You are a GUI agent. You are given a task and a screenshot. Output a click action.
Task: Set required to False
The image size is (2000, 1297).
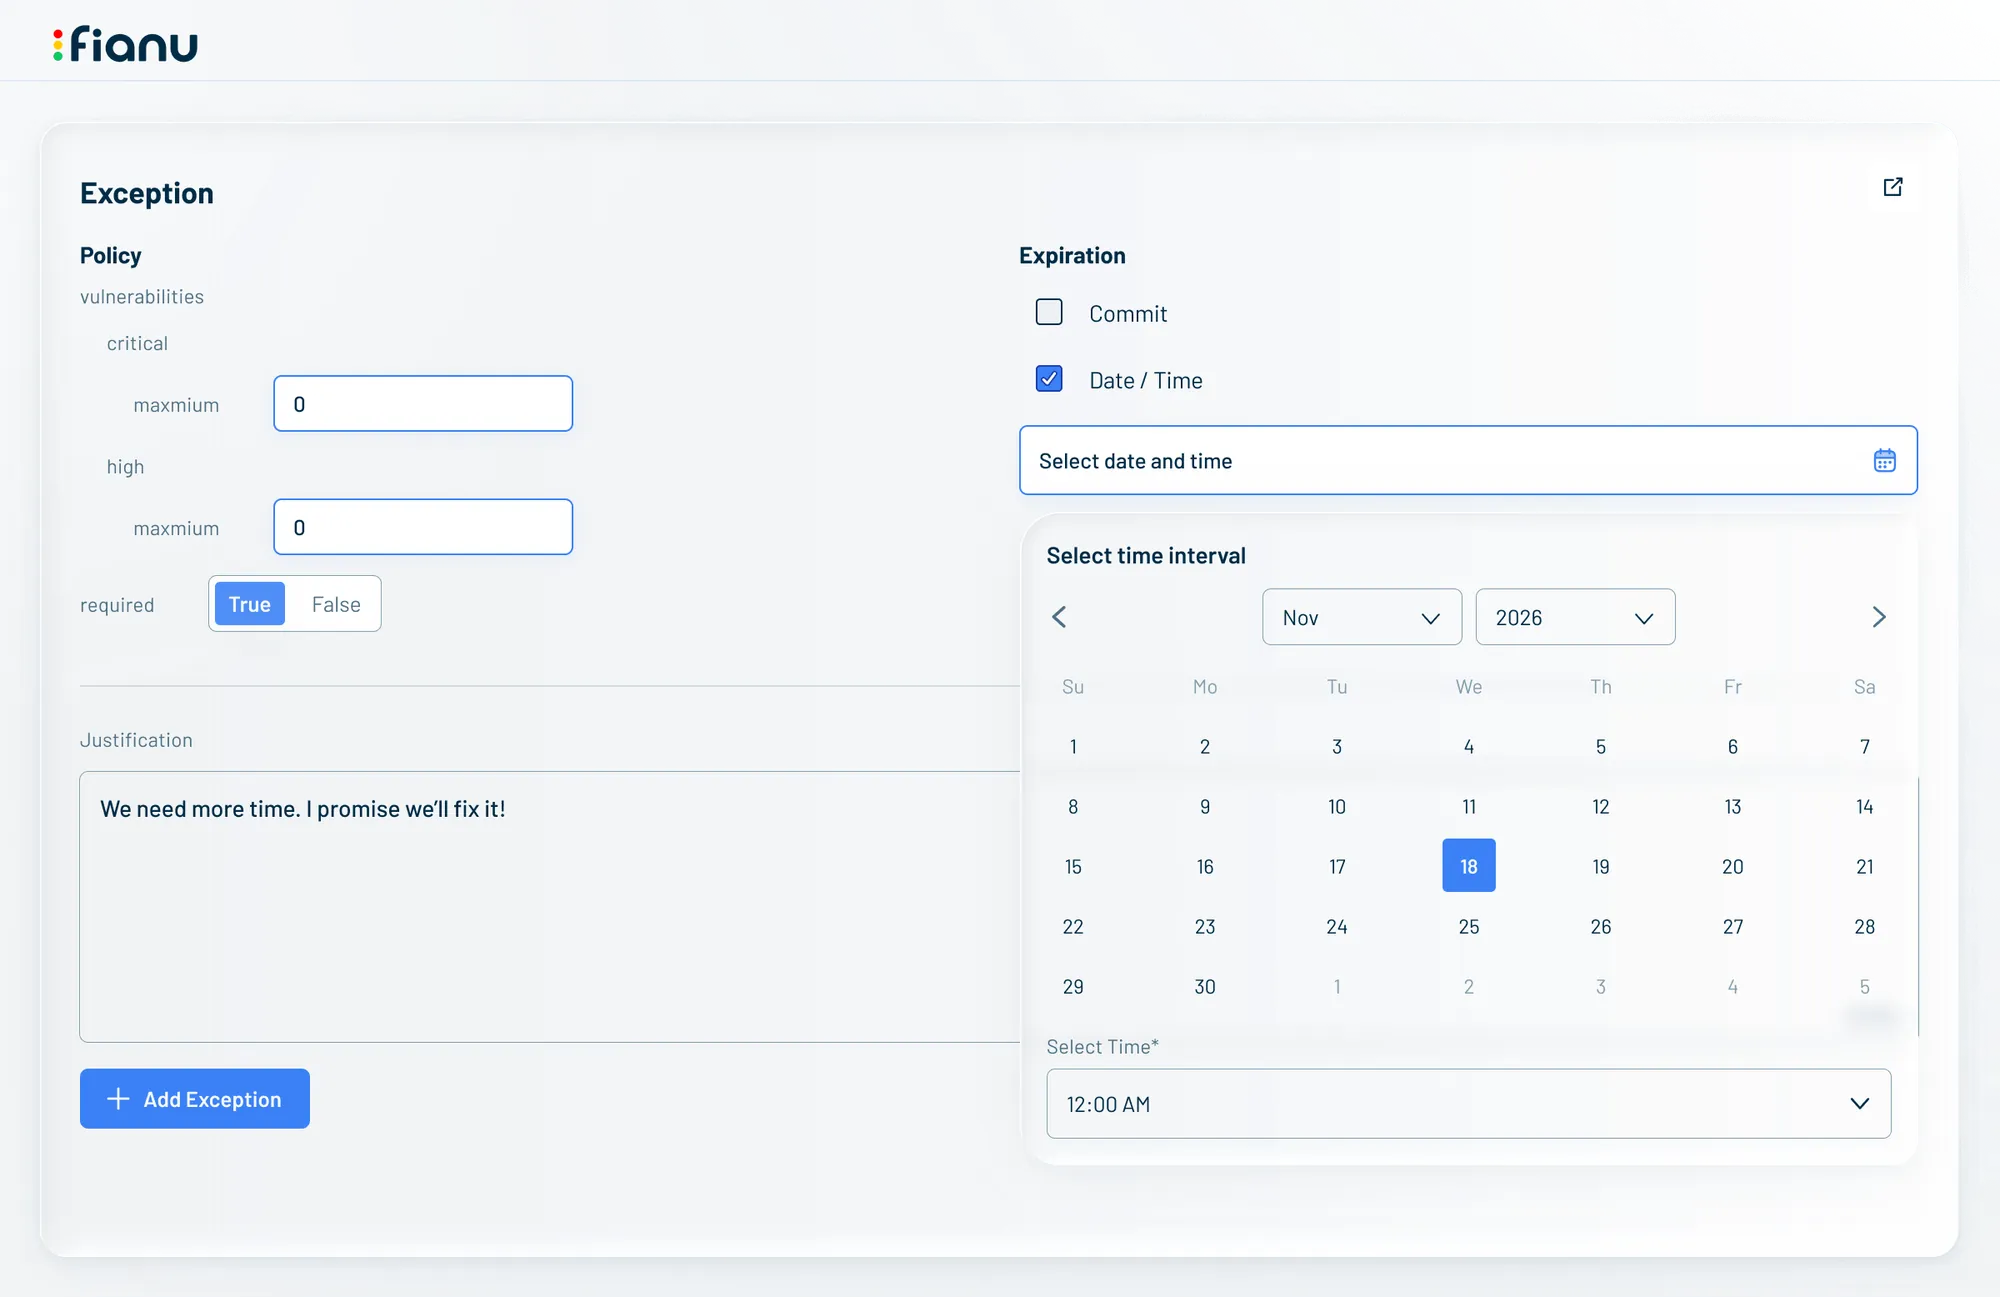[336, 604]
